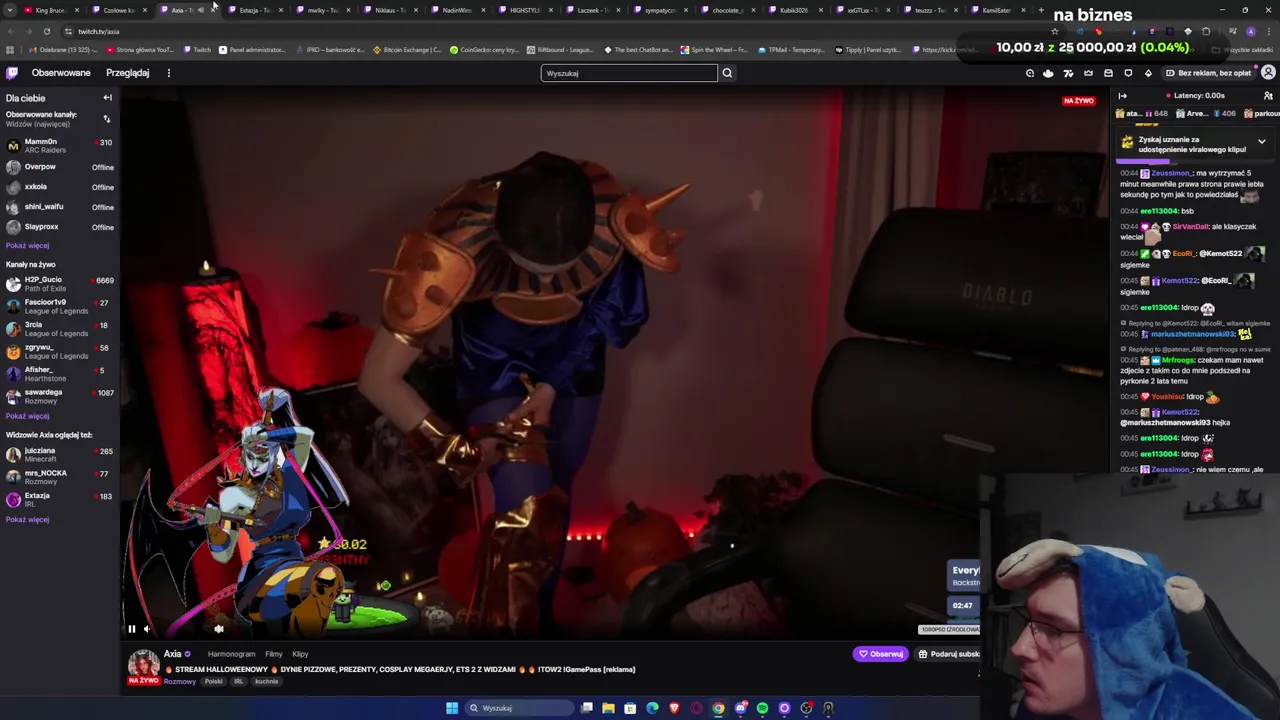
Task: Switch to Klipy tab
Action: 300,654
